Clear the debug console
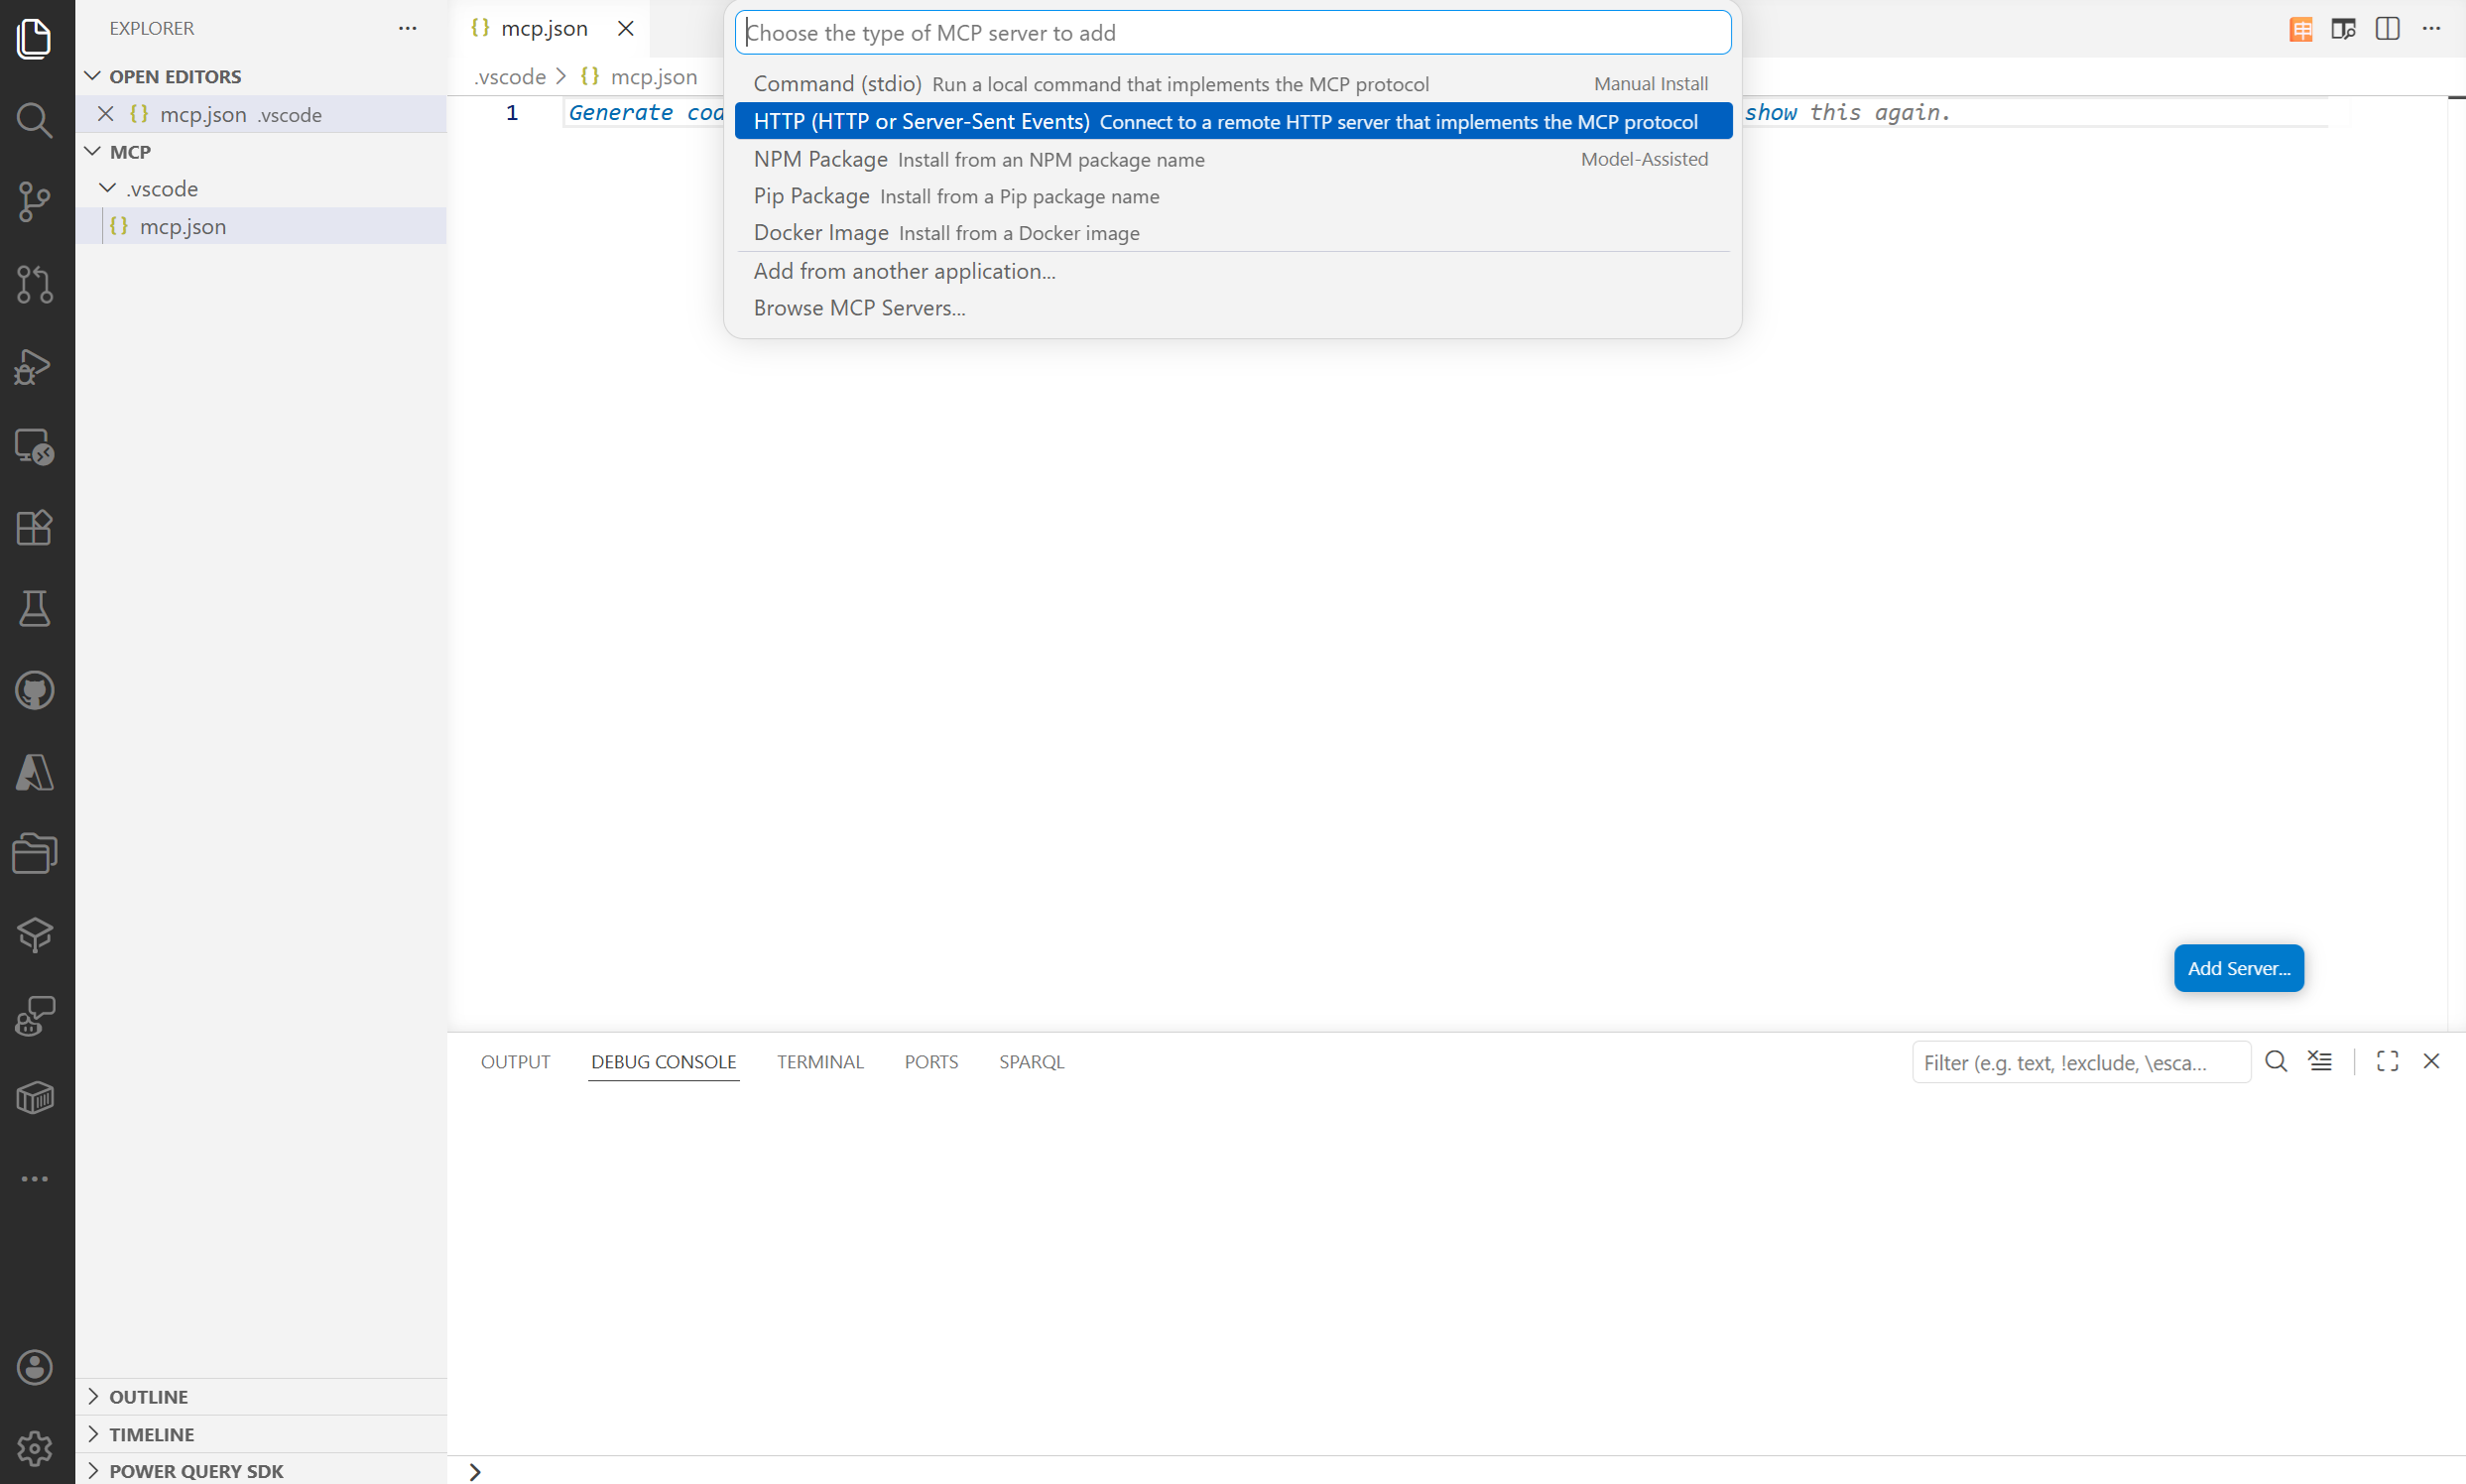The height and width of the screenshot is (1484, 2466). (2320, 1062)
